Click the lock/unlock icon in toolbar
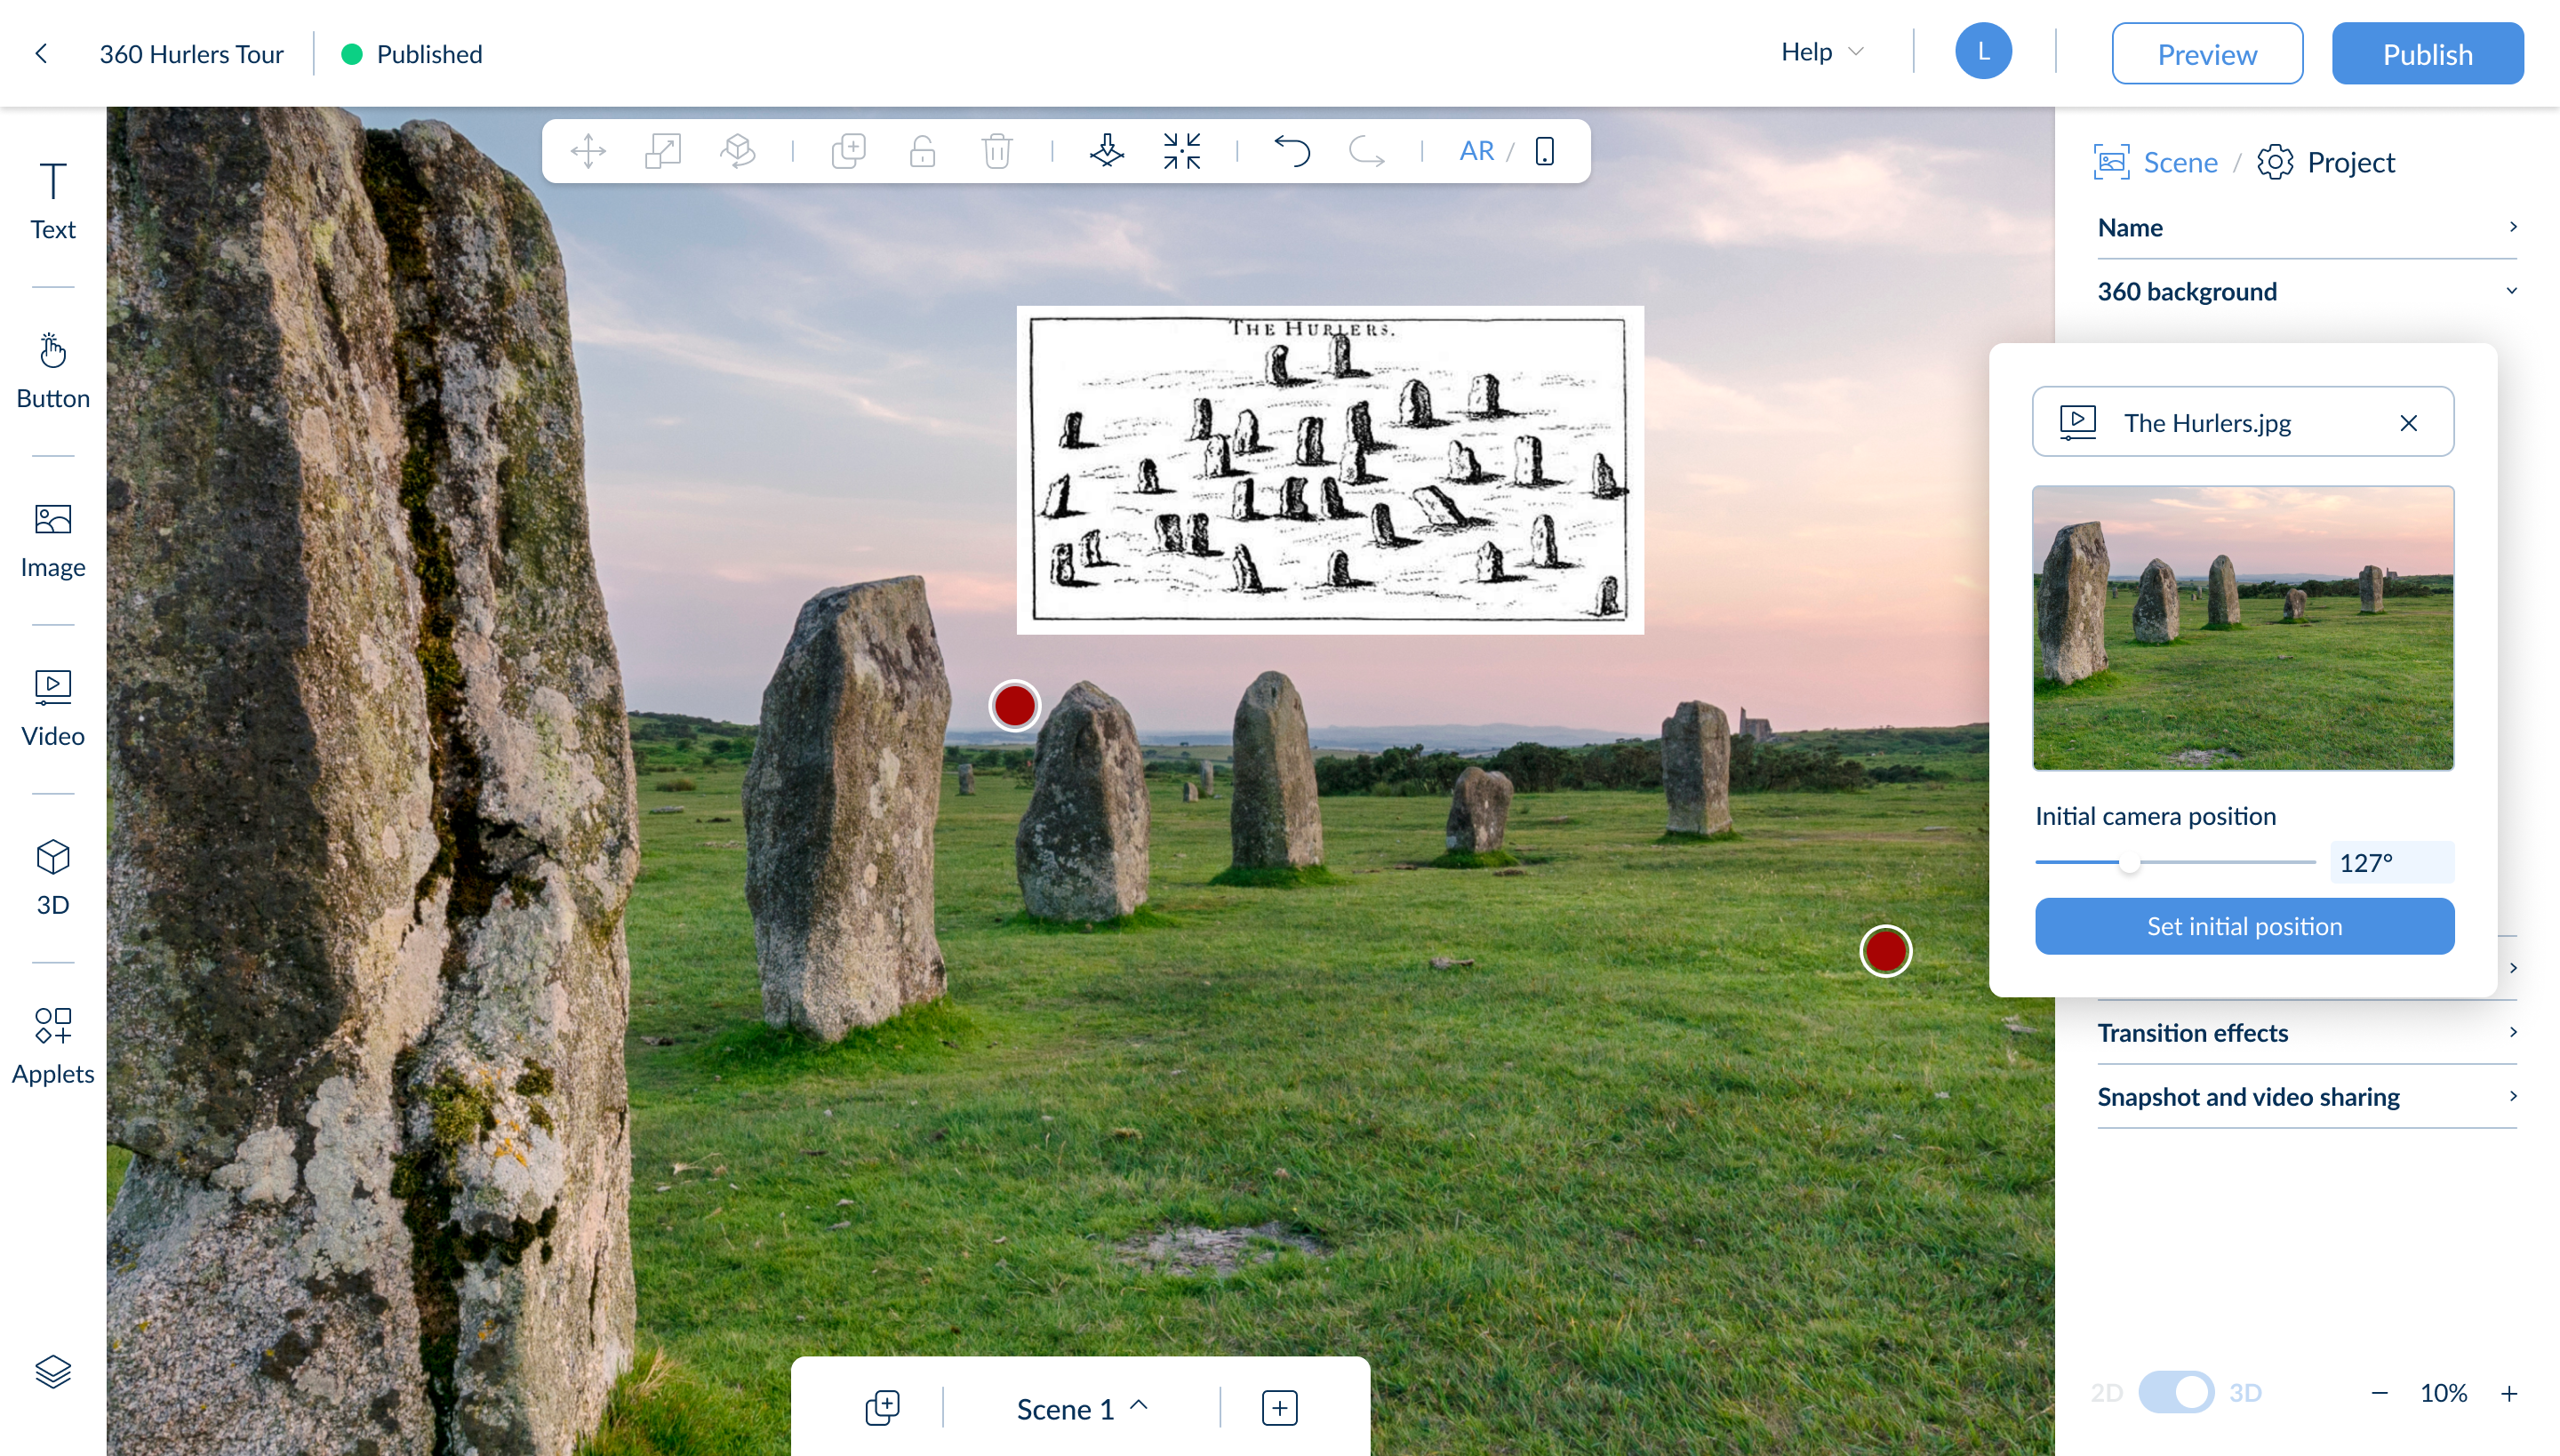2560x1456 pixels. pos(922,151)
